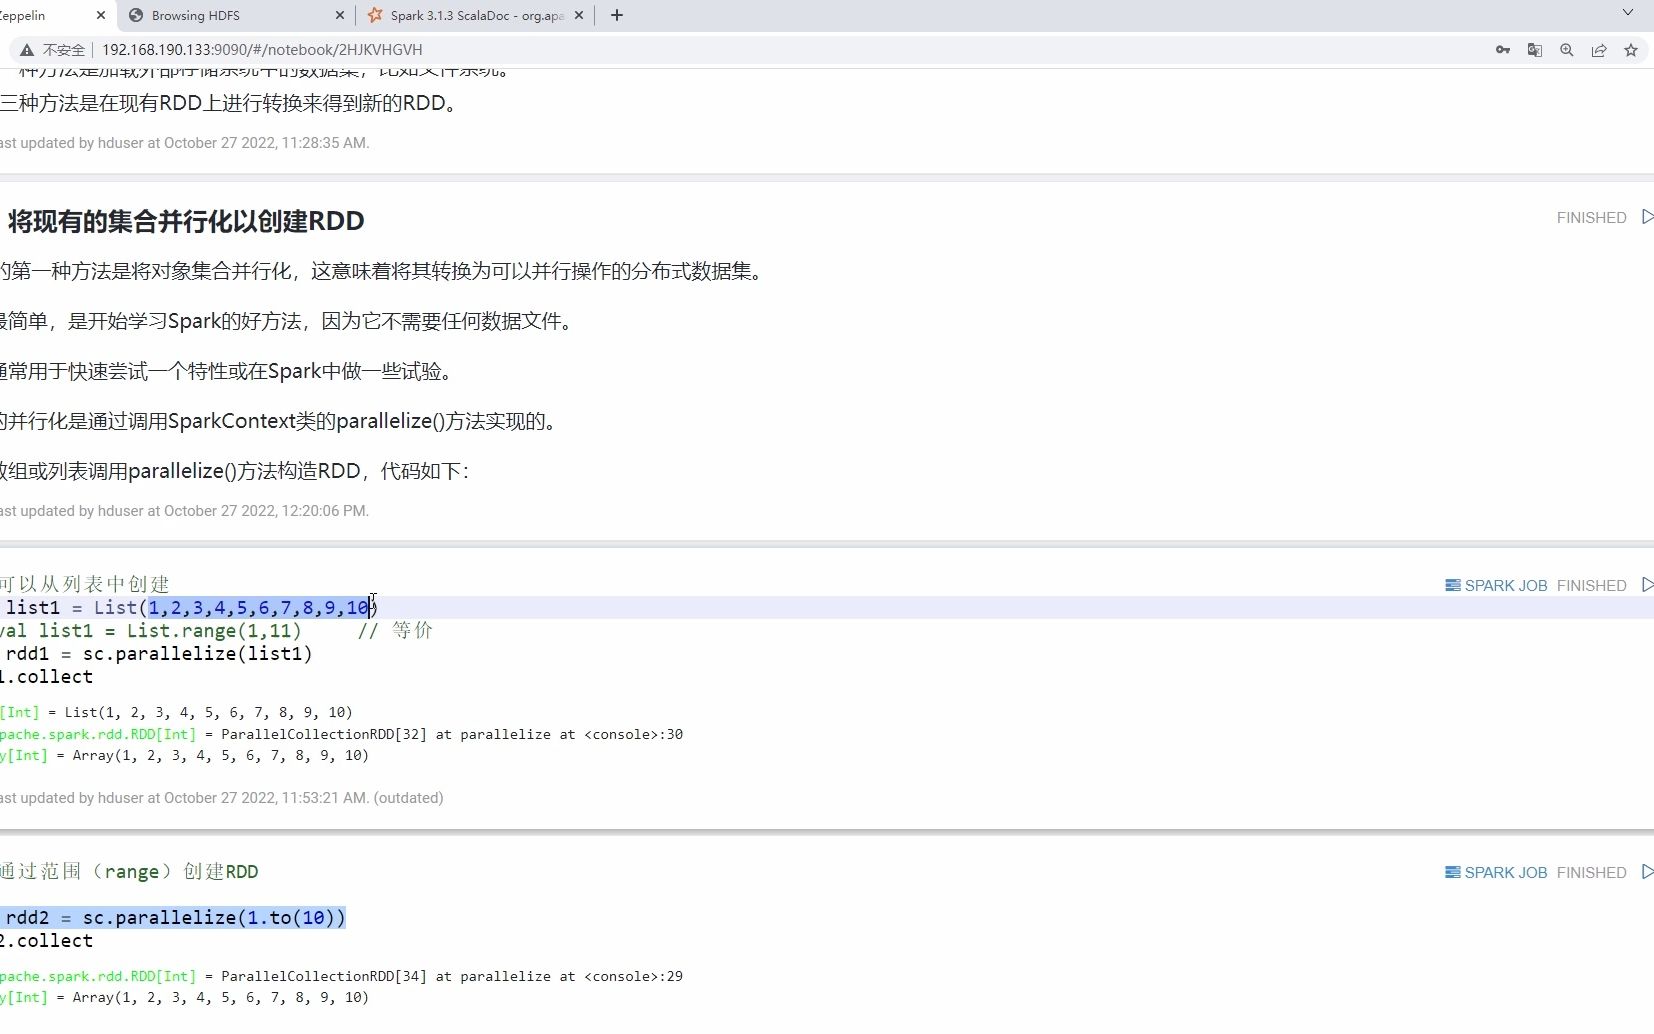This screenshot has height=1034, width=1654.
Task: Open the zoom magnifier icon
Action: (x=1567, y=50)
